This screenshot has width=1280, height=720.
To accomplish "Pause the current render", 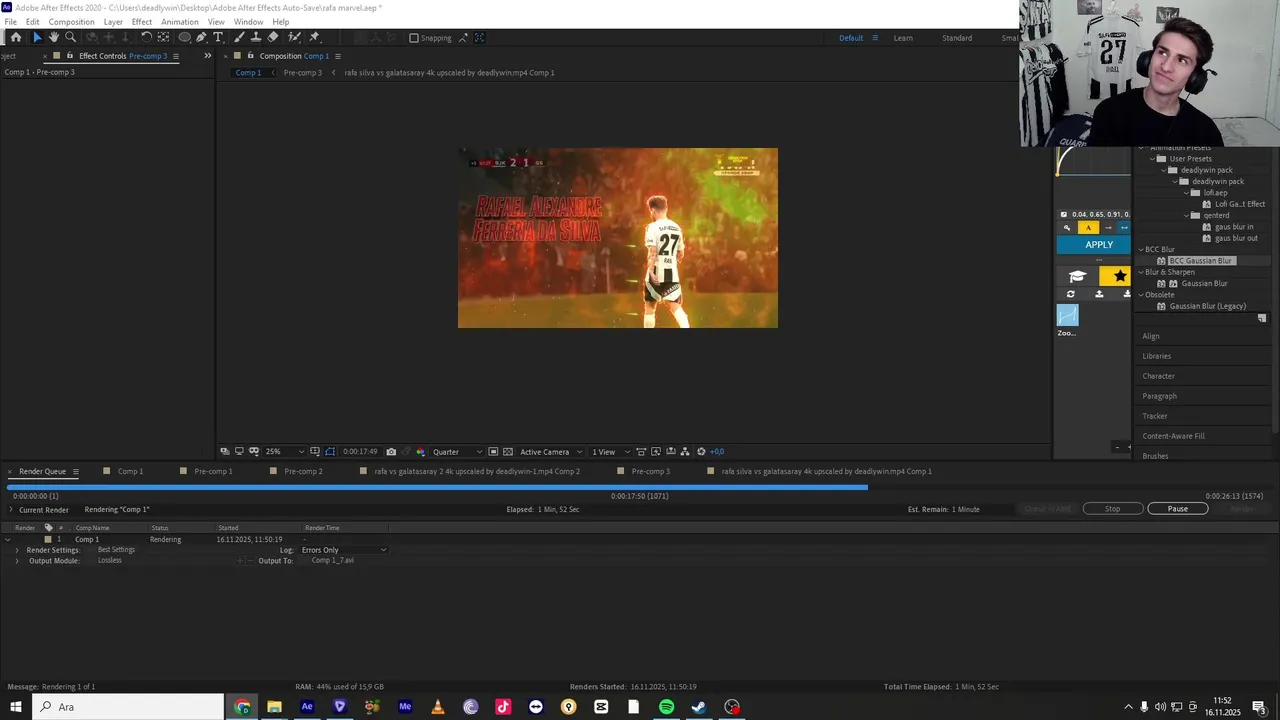I will (1178, 509).
